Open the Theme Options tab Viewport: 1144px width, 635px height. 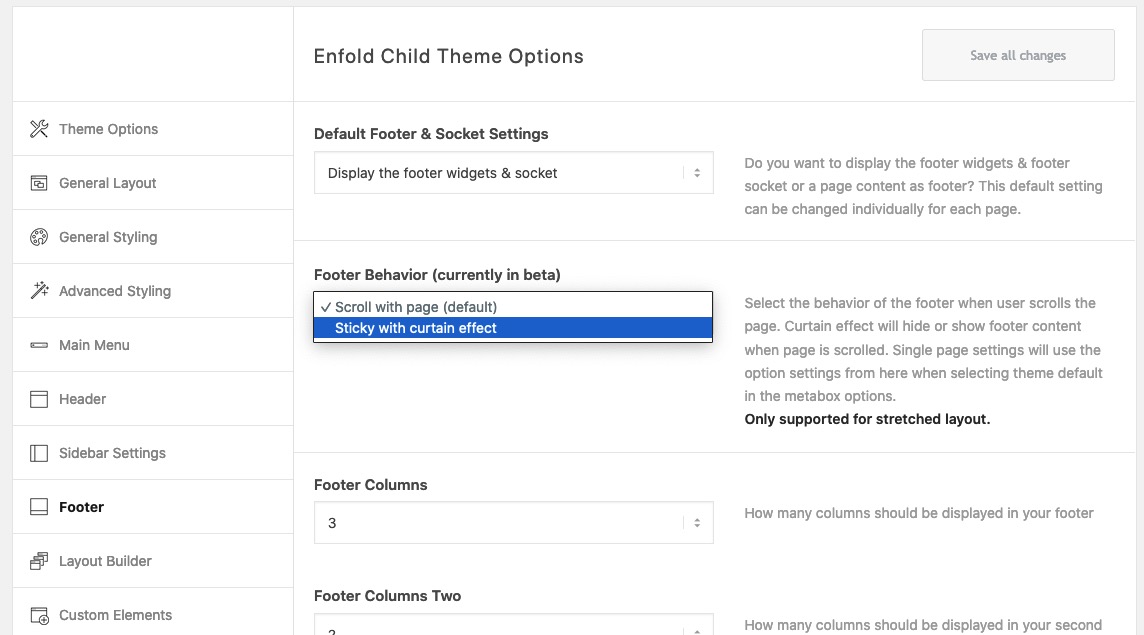pos(153,129)
